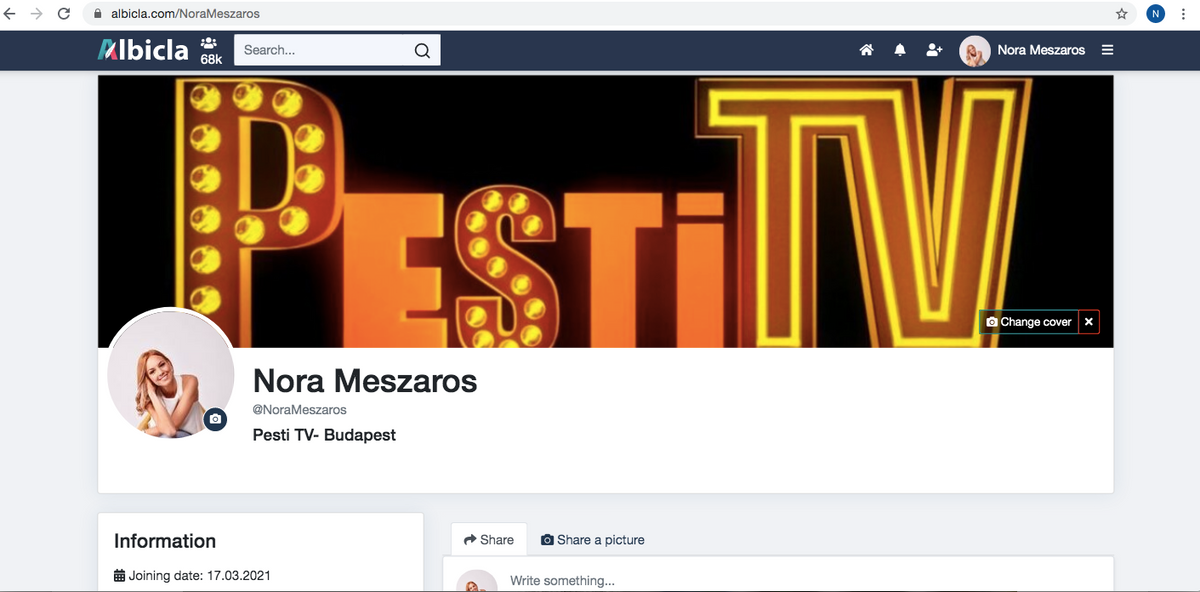This screenshot has height=592, width=1200.
Task: Click Change cover button
Action: tap(1029, 322)
